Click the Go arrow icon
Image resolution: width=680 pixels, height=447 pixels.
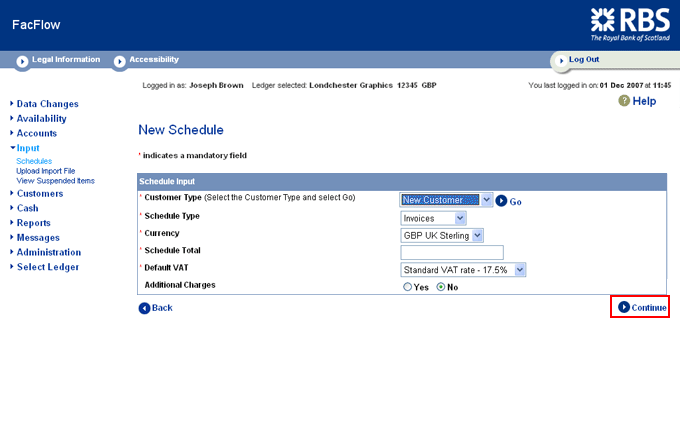[x=502, y=201]
